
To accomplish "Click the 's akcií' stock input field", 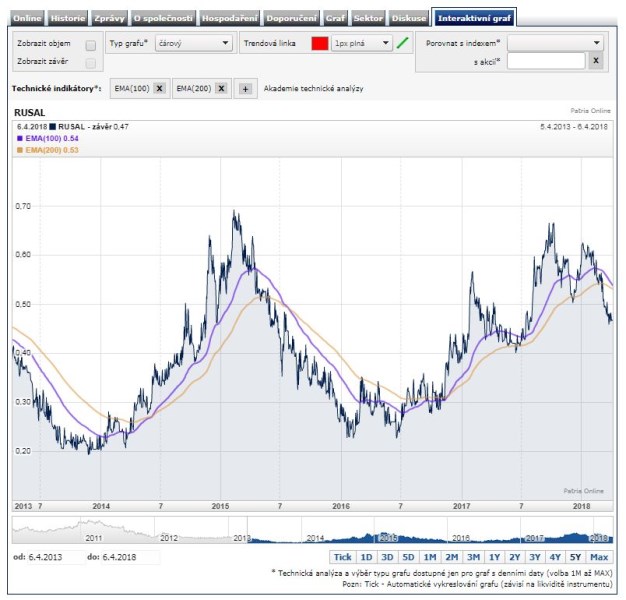I will pos(545,61).
